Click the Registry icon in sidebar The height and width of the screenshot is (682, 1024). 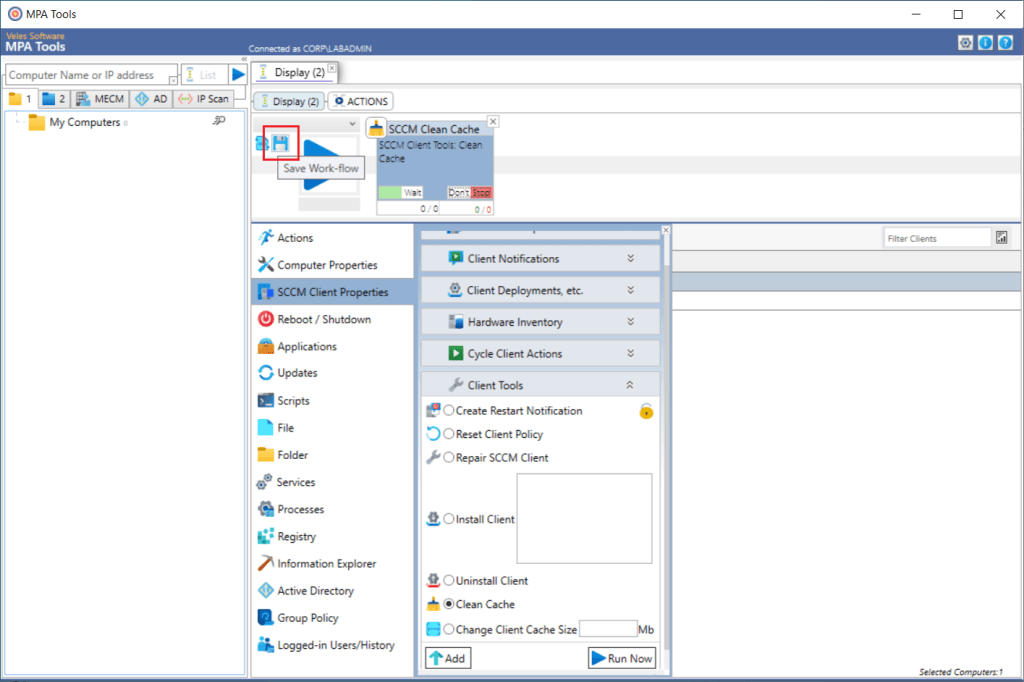pos(266,536)
